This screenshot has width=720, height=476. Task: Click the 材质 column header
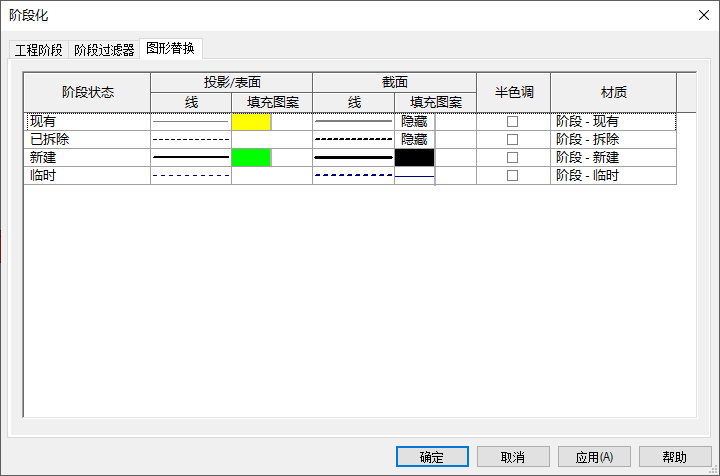click(x=613, y=92)
